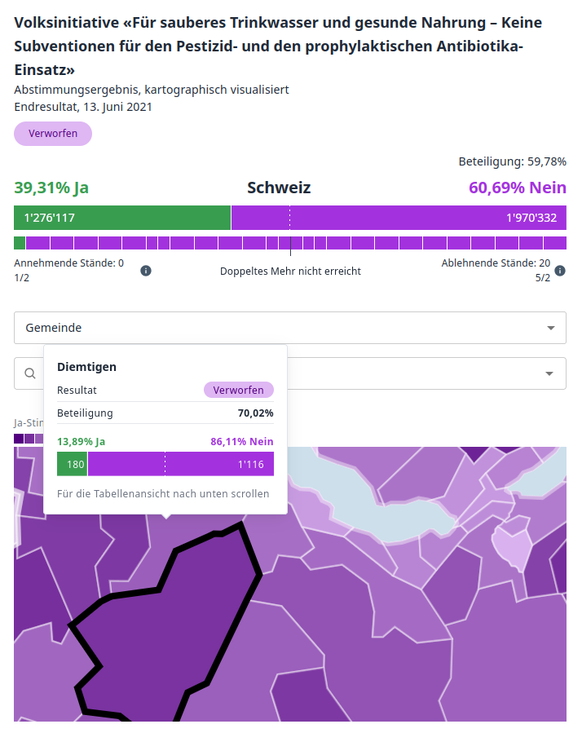Image resolution: width=582 pixels, height=733 pixels.
Task: Expand the search field dropdown arrow
Action: coord(549,374)
